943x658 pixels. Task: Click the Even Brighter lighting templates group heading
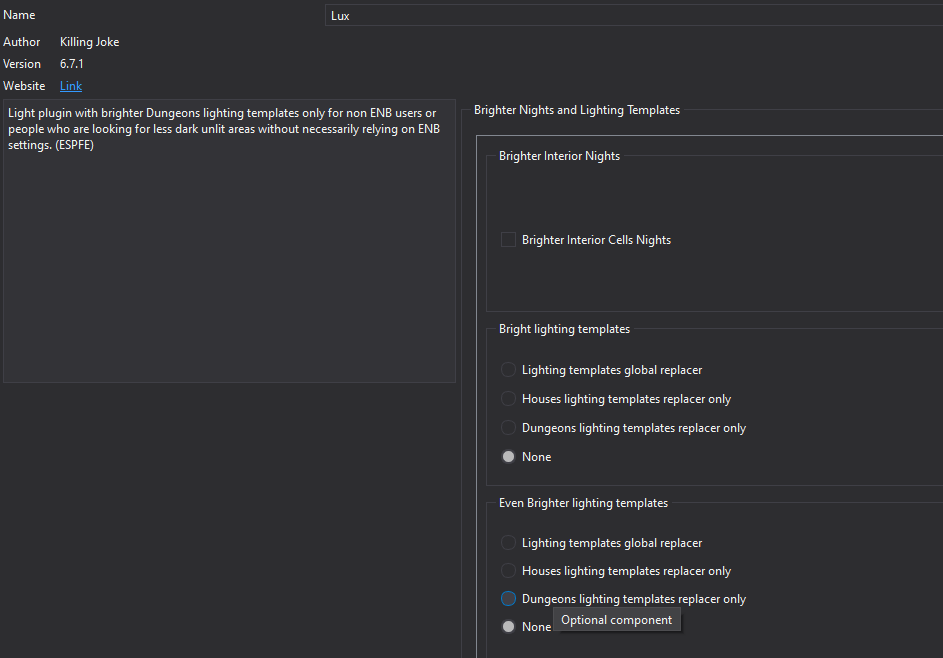tap(583, 503)
